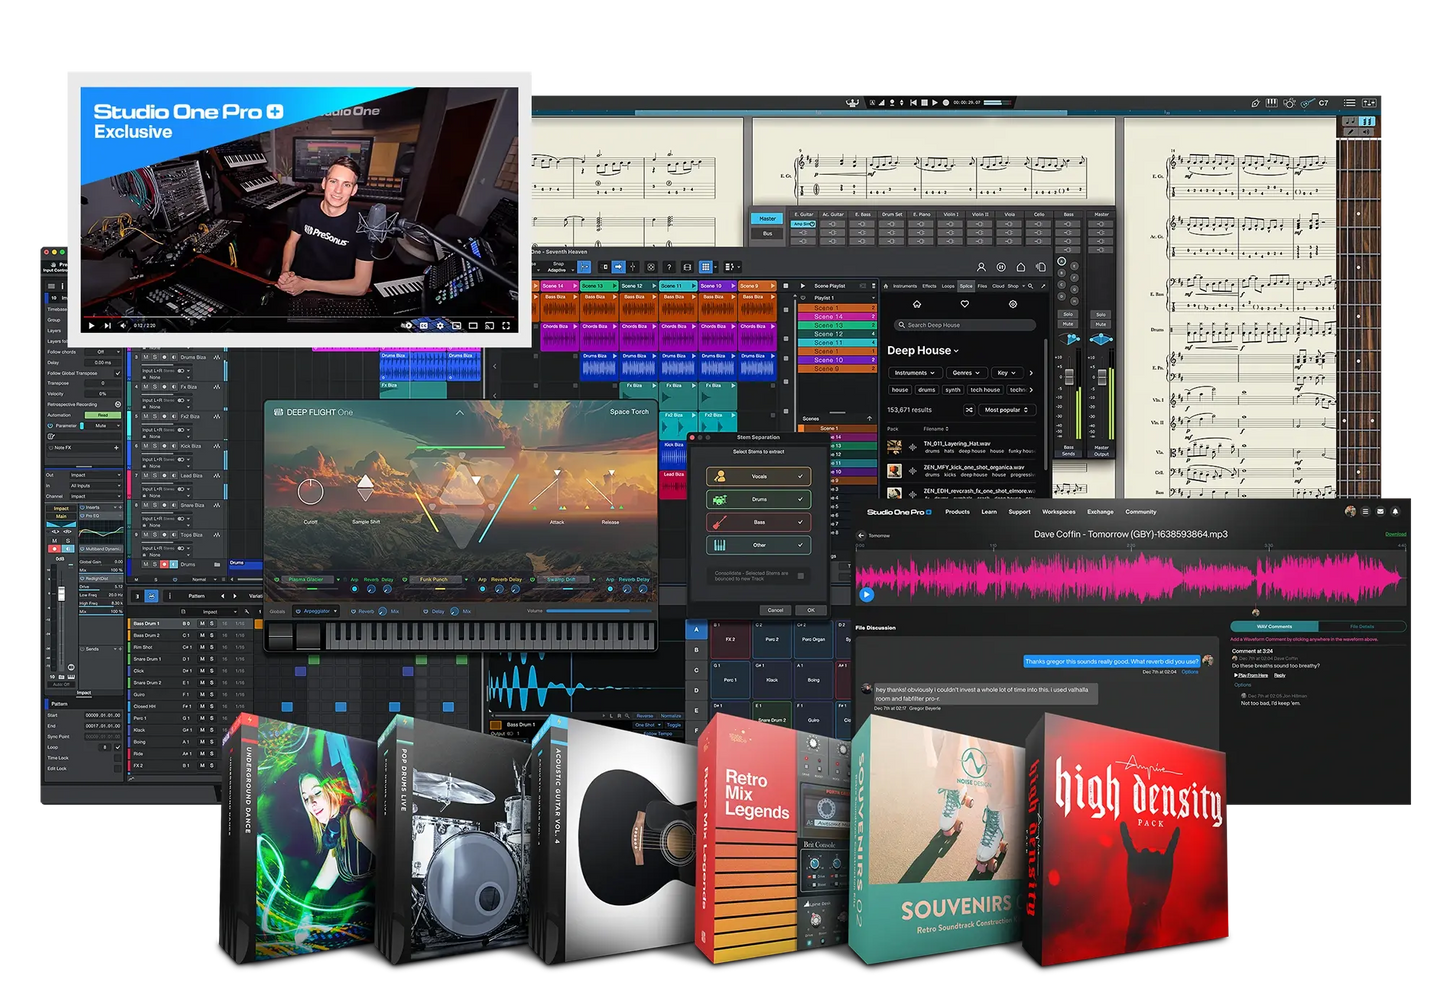Click the shuffle results icon in Splice
The height and width of the screenshot is (1007, 1445).
tap(968, 410)
